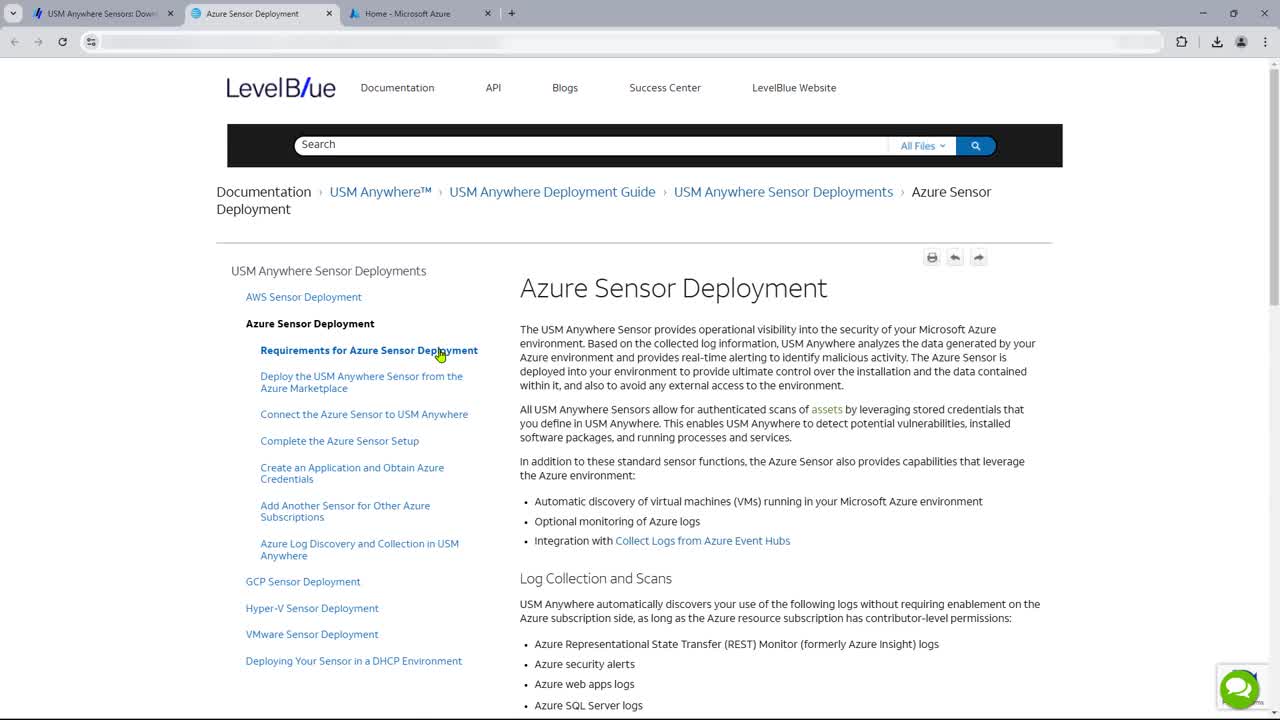Open the browser extensions puzzle icon
Image resolution: width=1280 pixels, height=720 pixels.
tap(1182, 42)
